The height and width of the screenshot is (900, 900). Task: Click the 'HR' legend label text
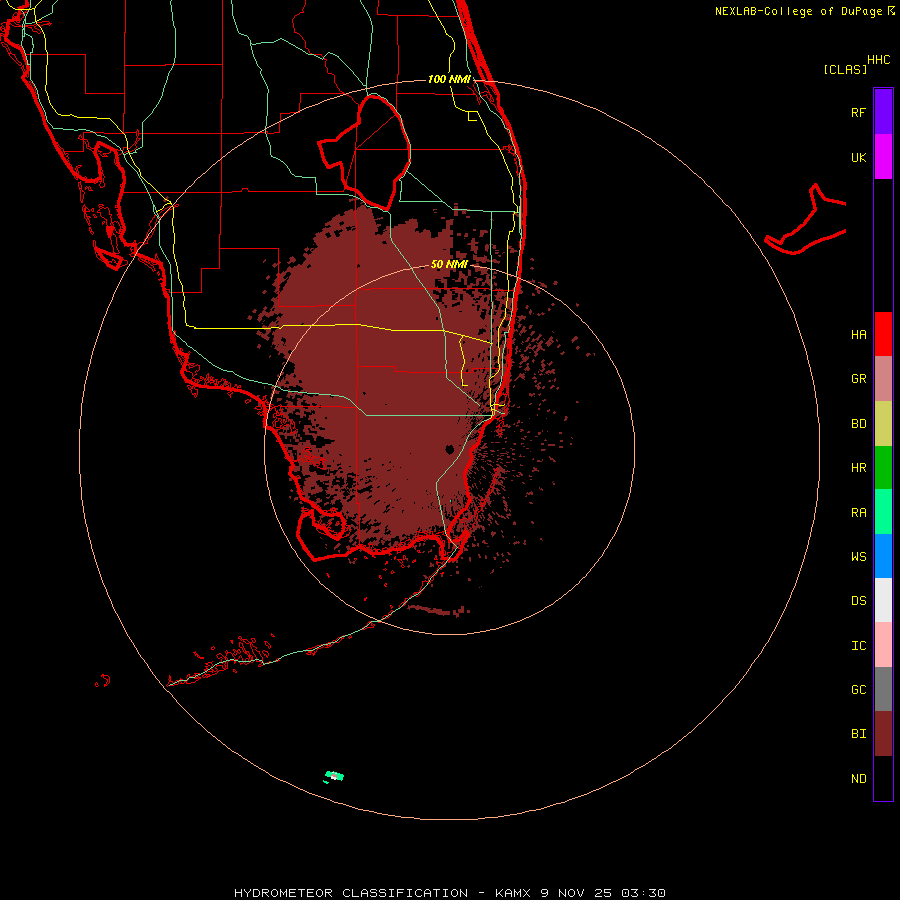[x=858, y=468]
